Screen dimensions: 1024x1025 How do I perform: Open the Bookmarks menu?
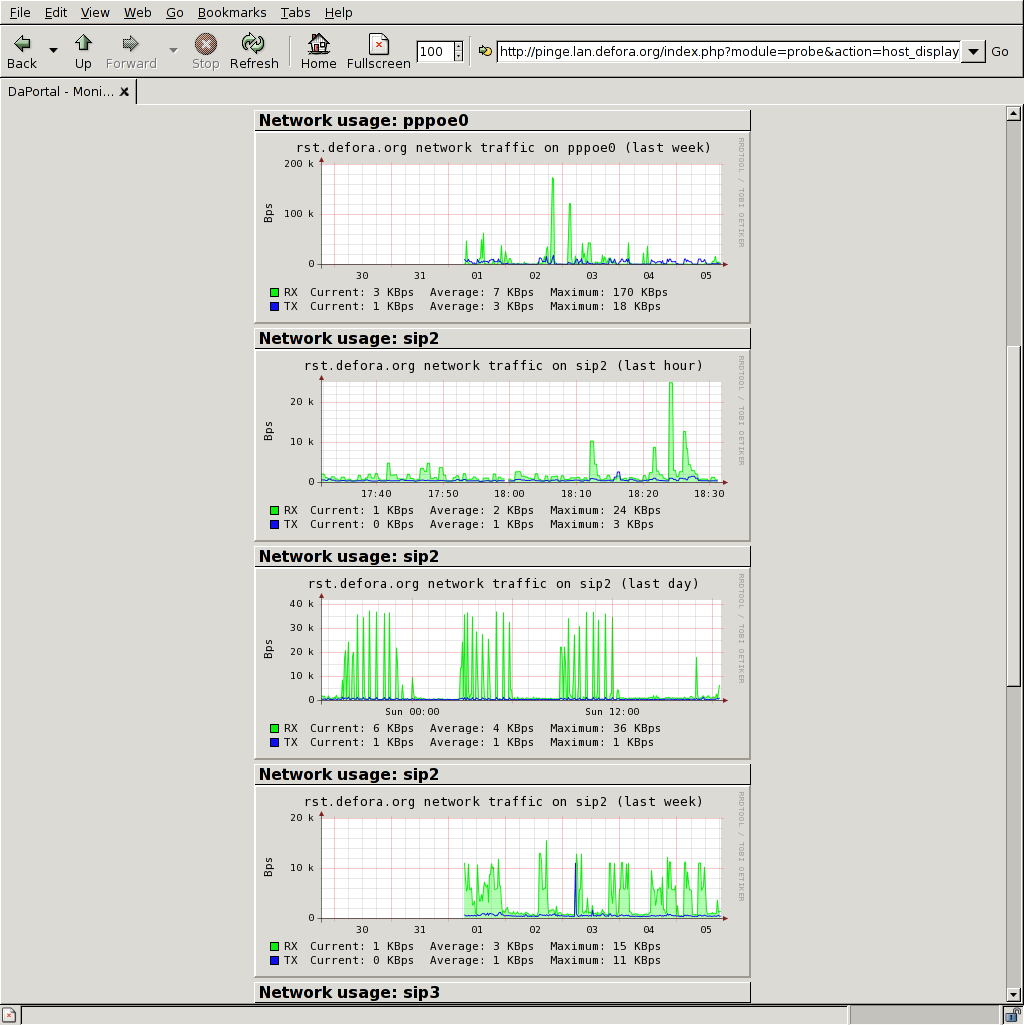[x=231, y=13]
